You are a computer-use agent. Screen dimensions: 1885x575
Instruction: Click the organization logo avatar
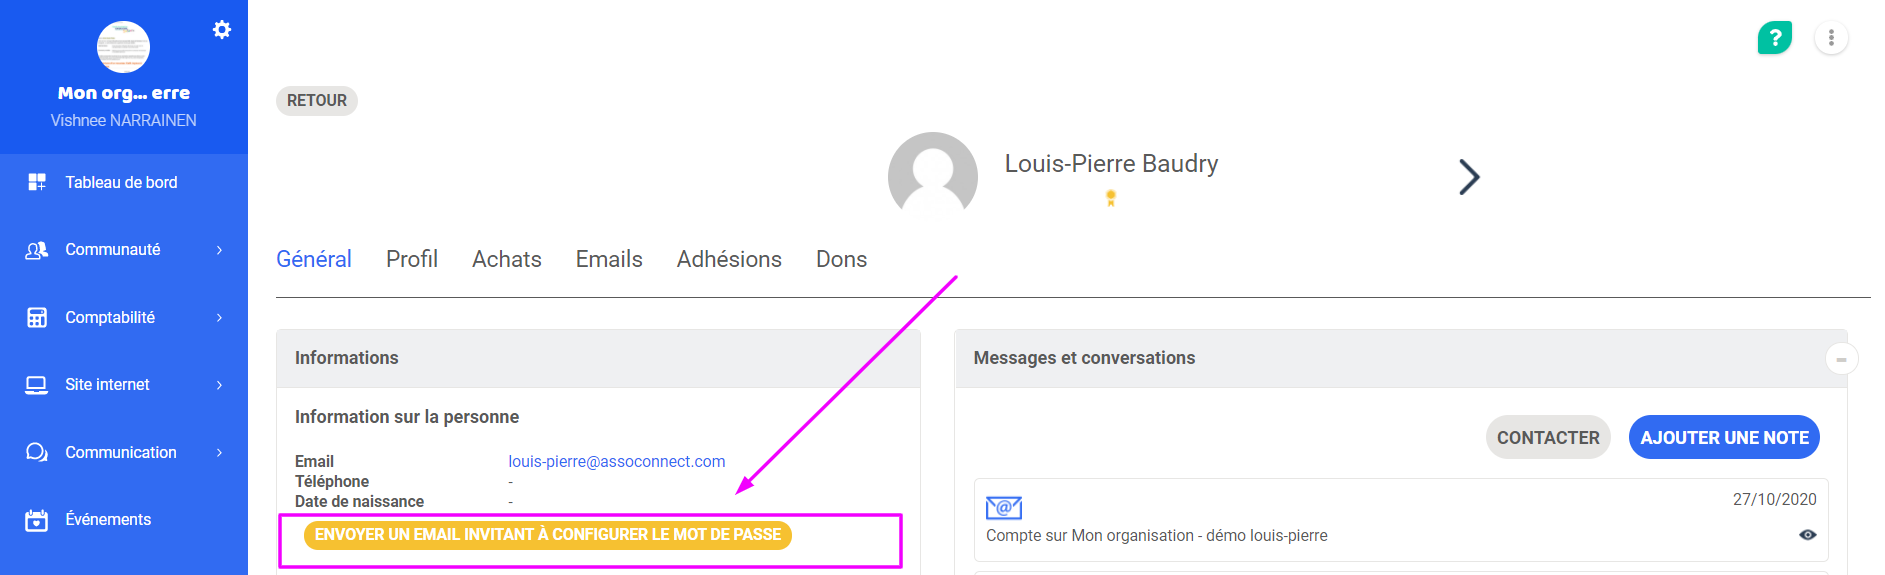coord(123,46)
